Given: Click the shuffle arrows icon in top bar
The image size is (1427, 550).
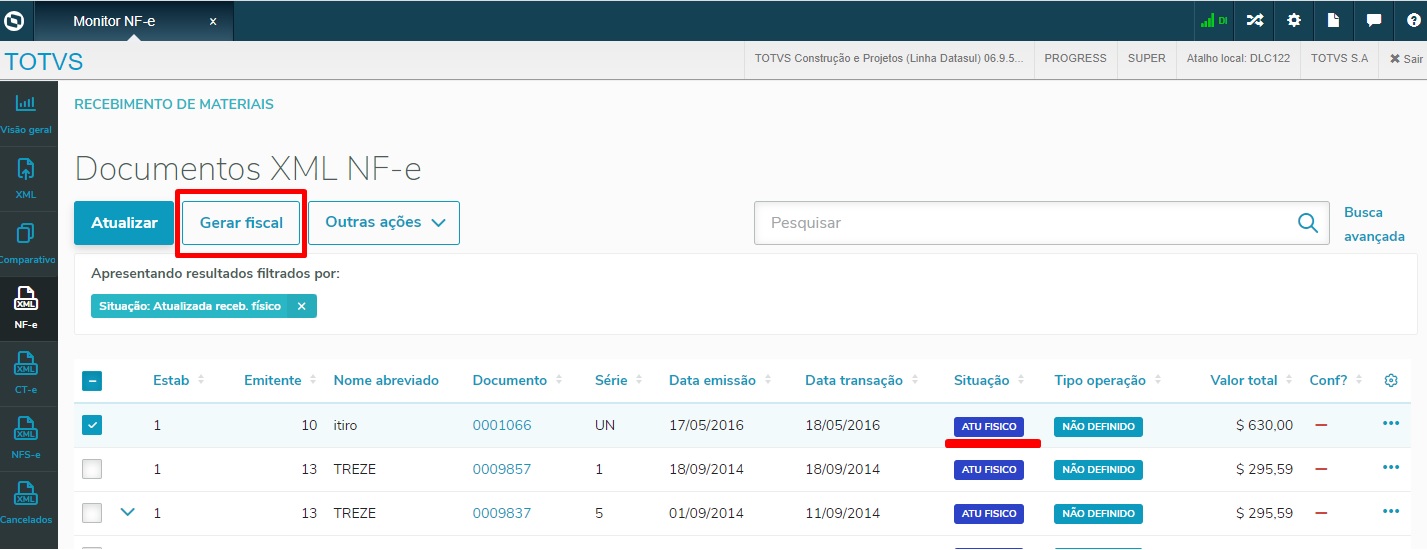Looking at the screenshot, I should point(1255,20).
